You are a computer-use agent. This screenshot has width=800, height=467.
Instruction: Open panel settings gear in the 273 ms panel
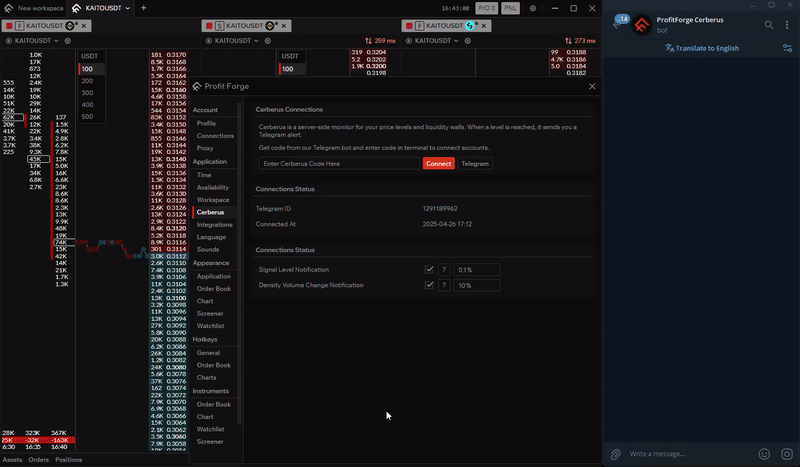tap(468, 41)
